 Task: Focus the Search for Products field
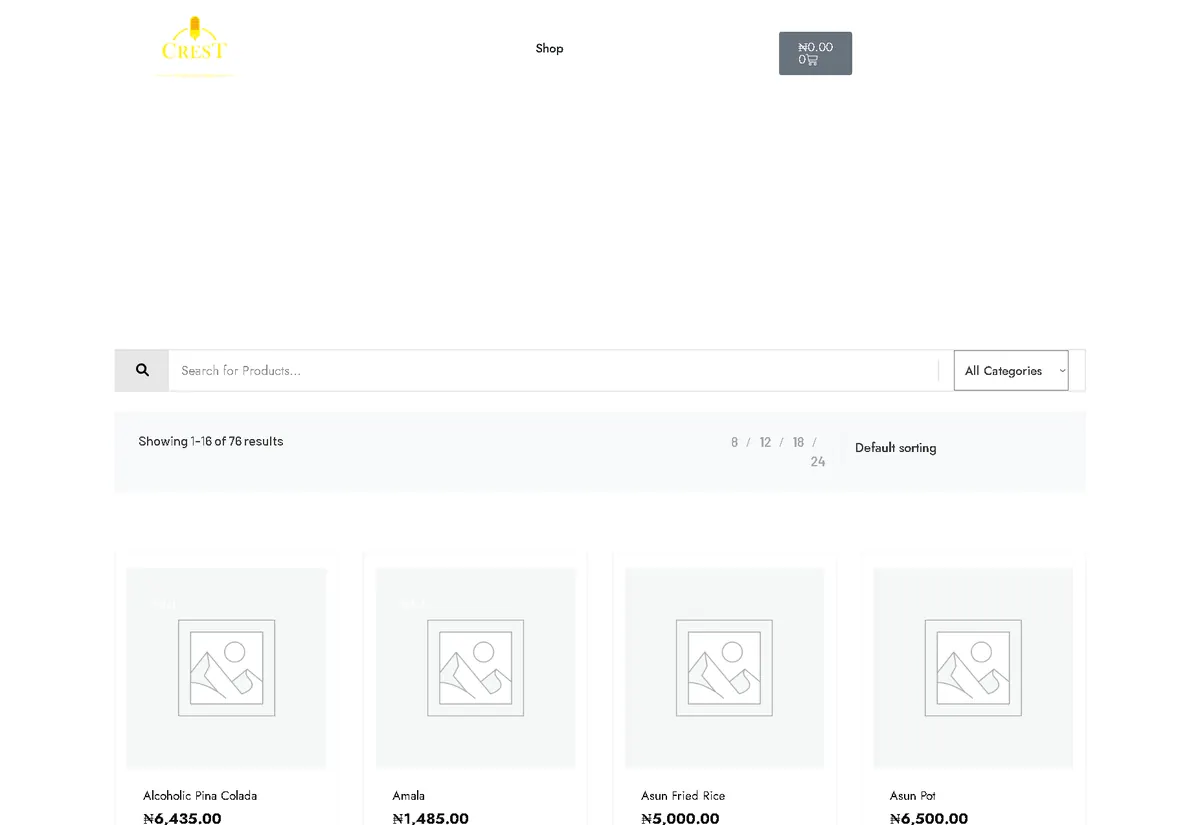[x=553, y=370]
